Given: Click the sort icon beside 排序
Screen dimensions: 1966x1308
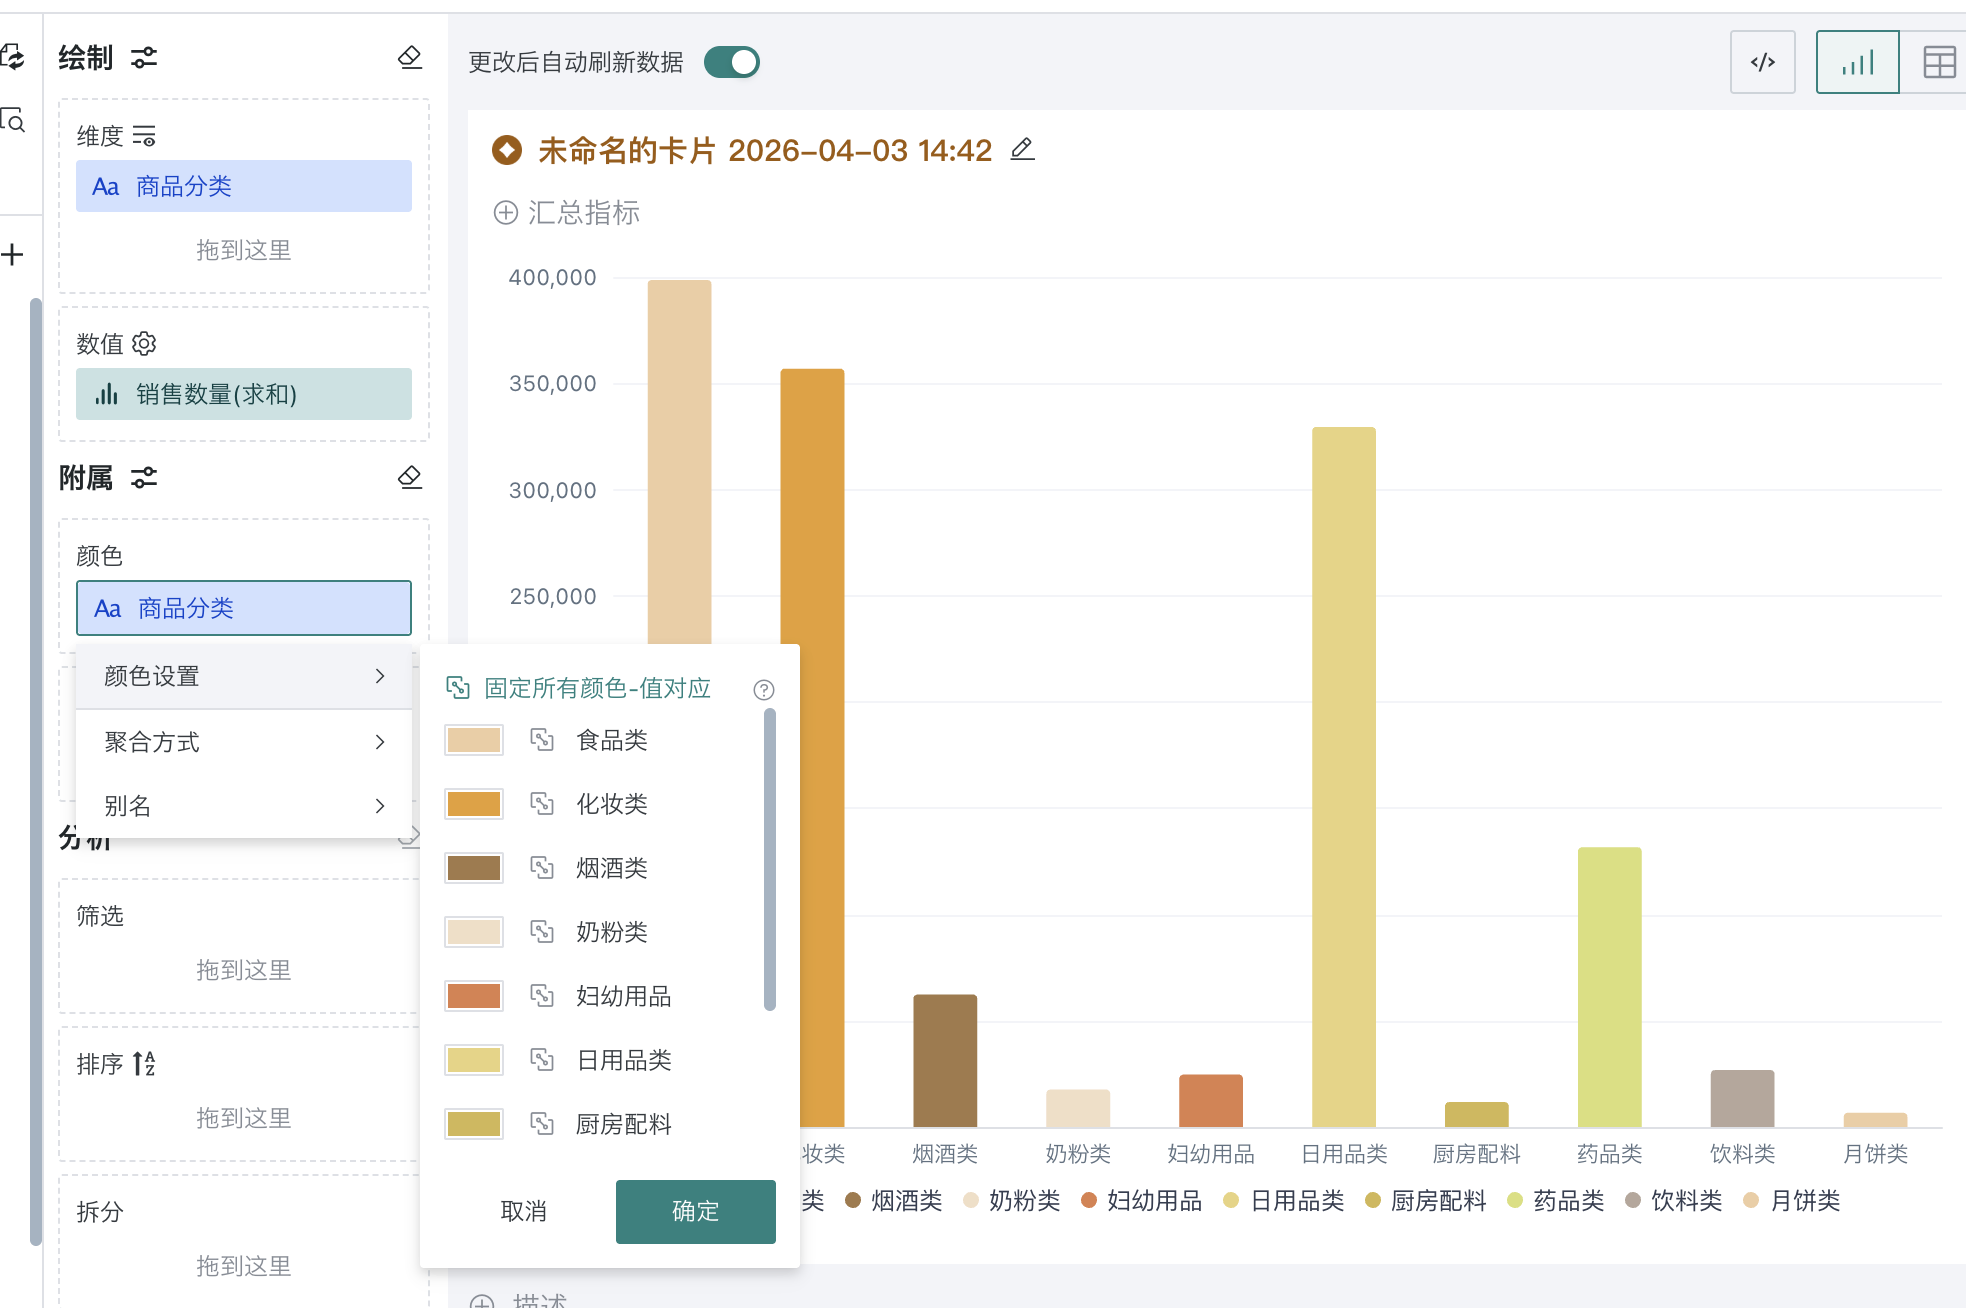Looking at the screenshot, I should (x=144, y=1063).
